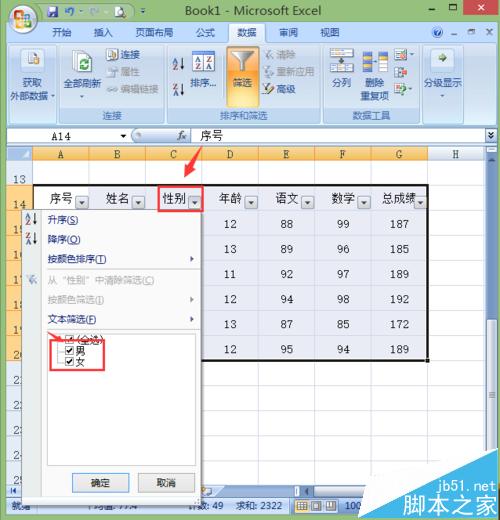
Task: Click the Name Box showing A14
Action: tap(62, 136)
